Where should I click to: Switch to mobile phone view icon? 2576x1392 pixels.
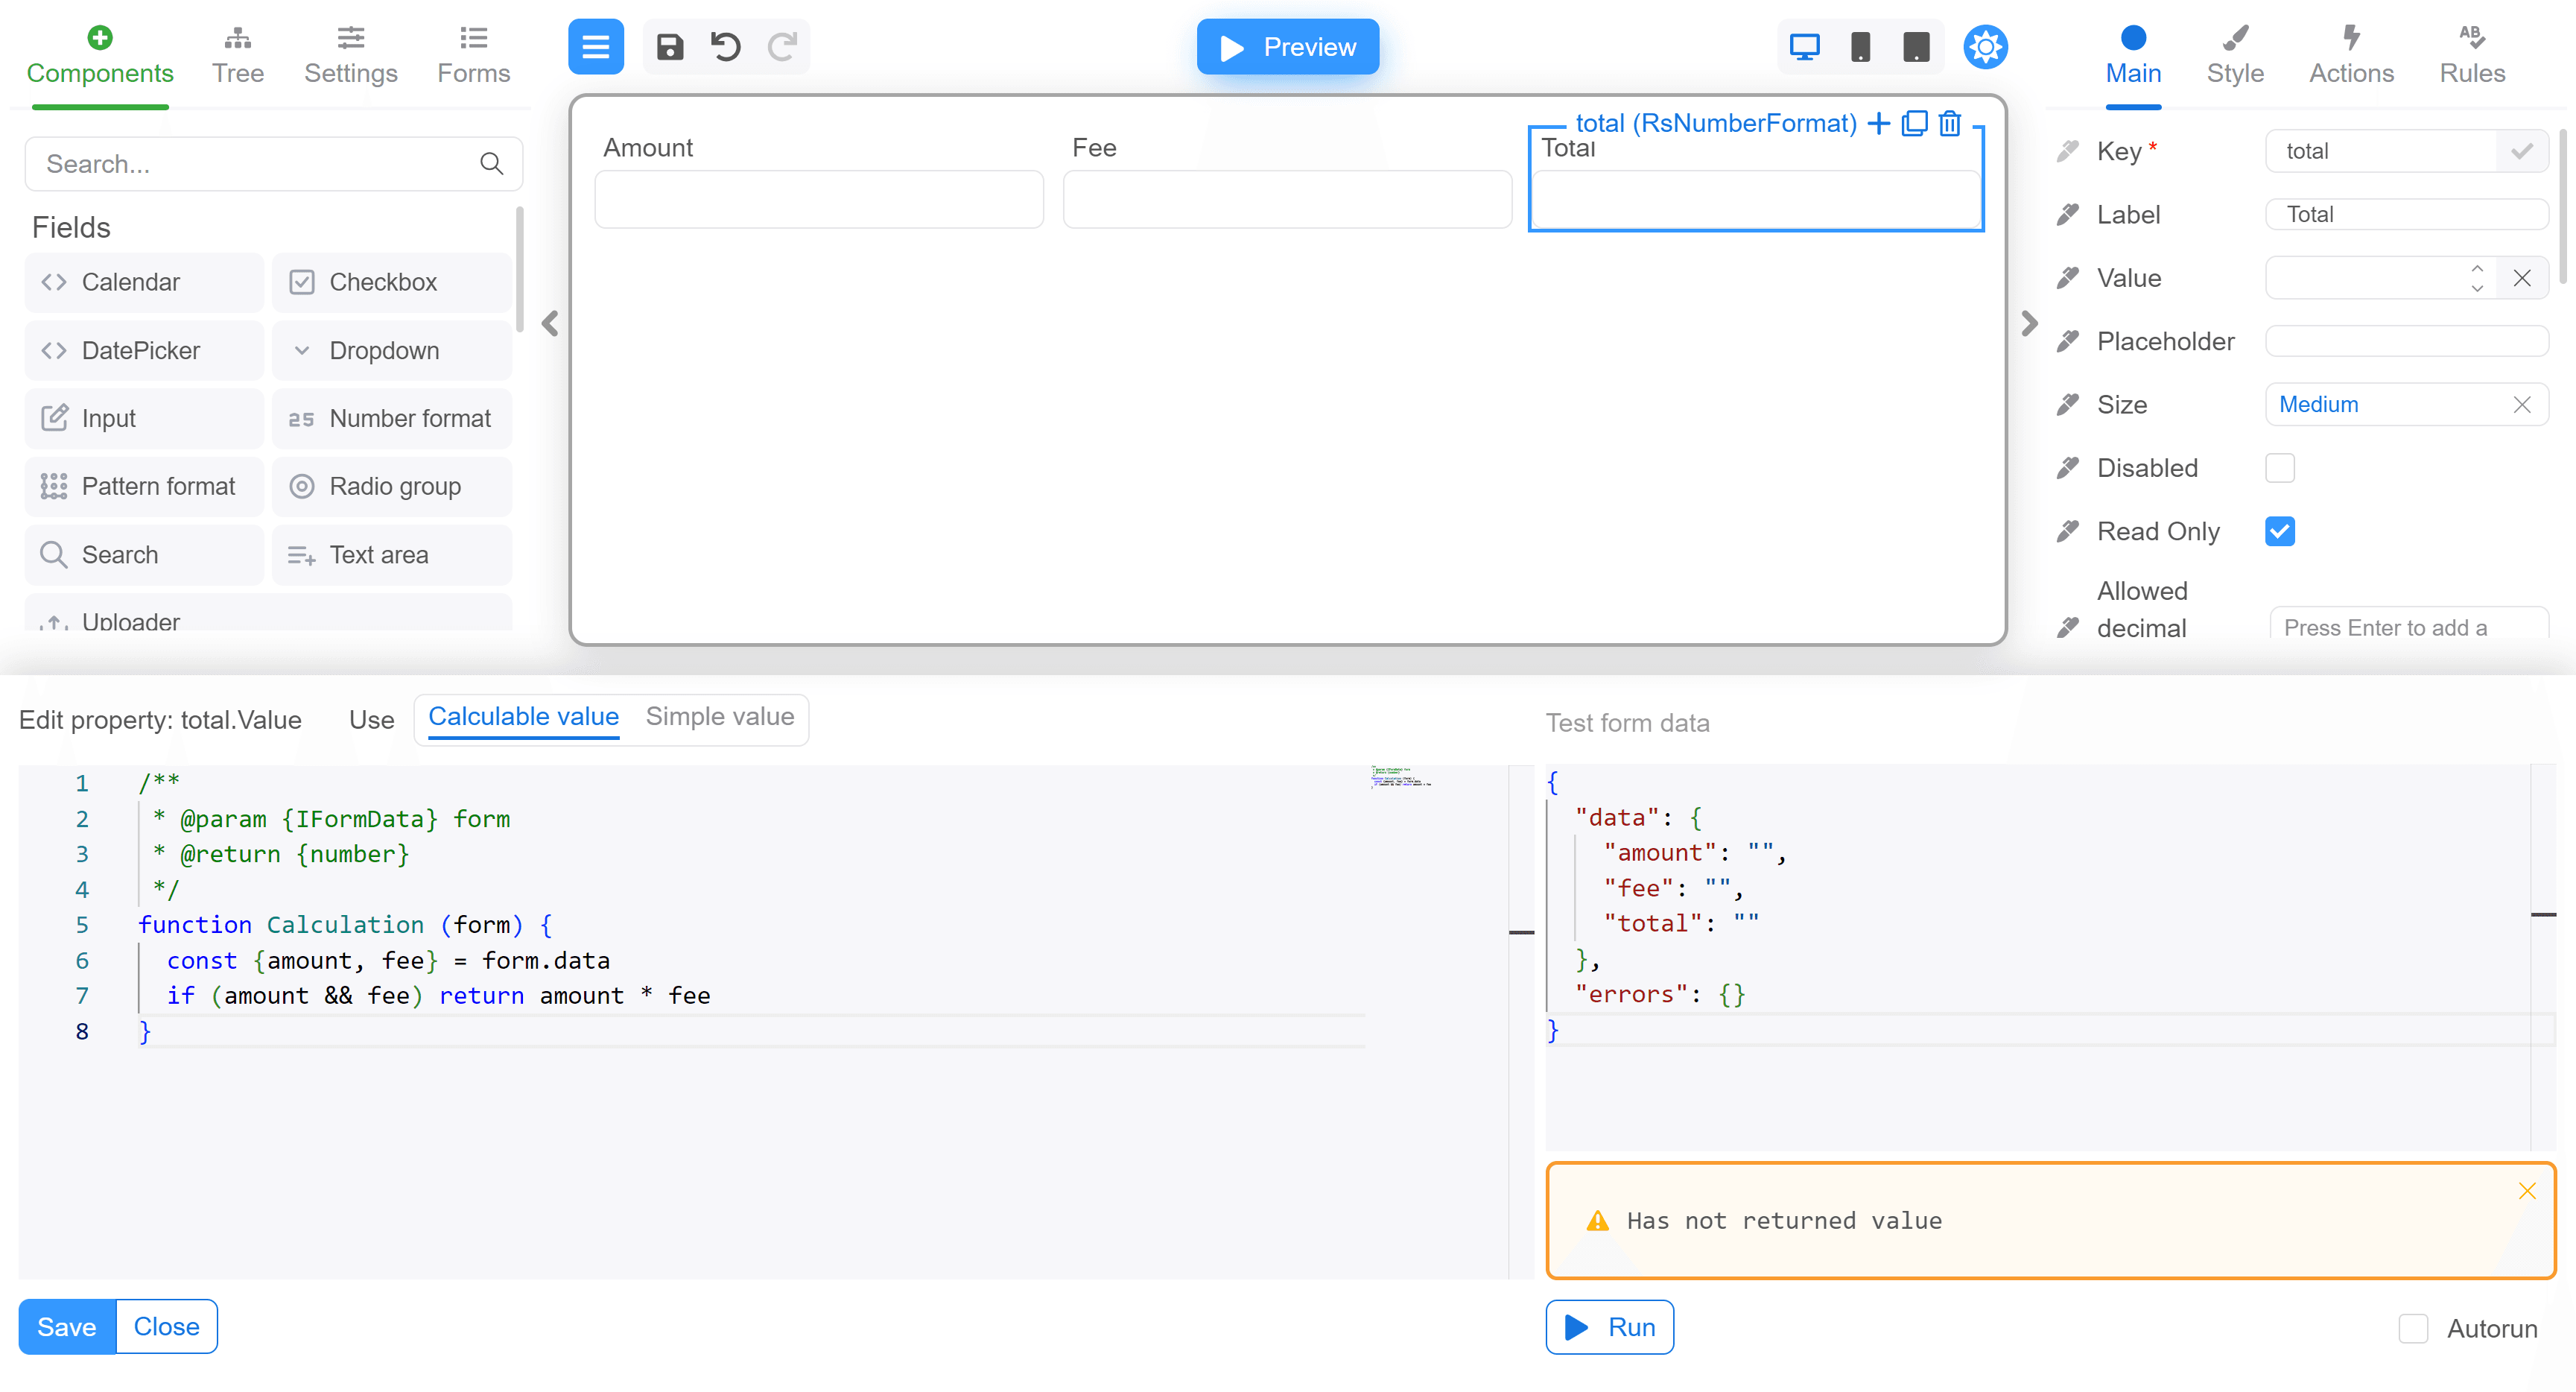pos(1860,47)
